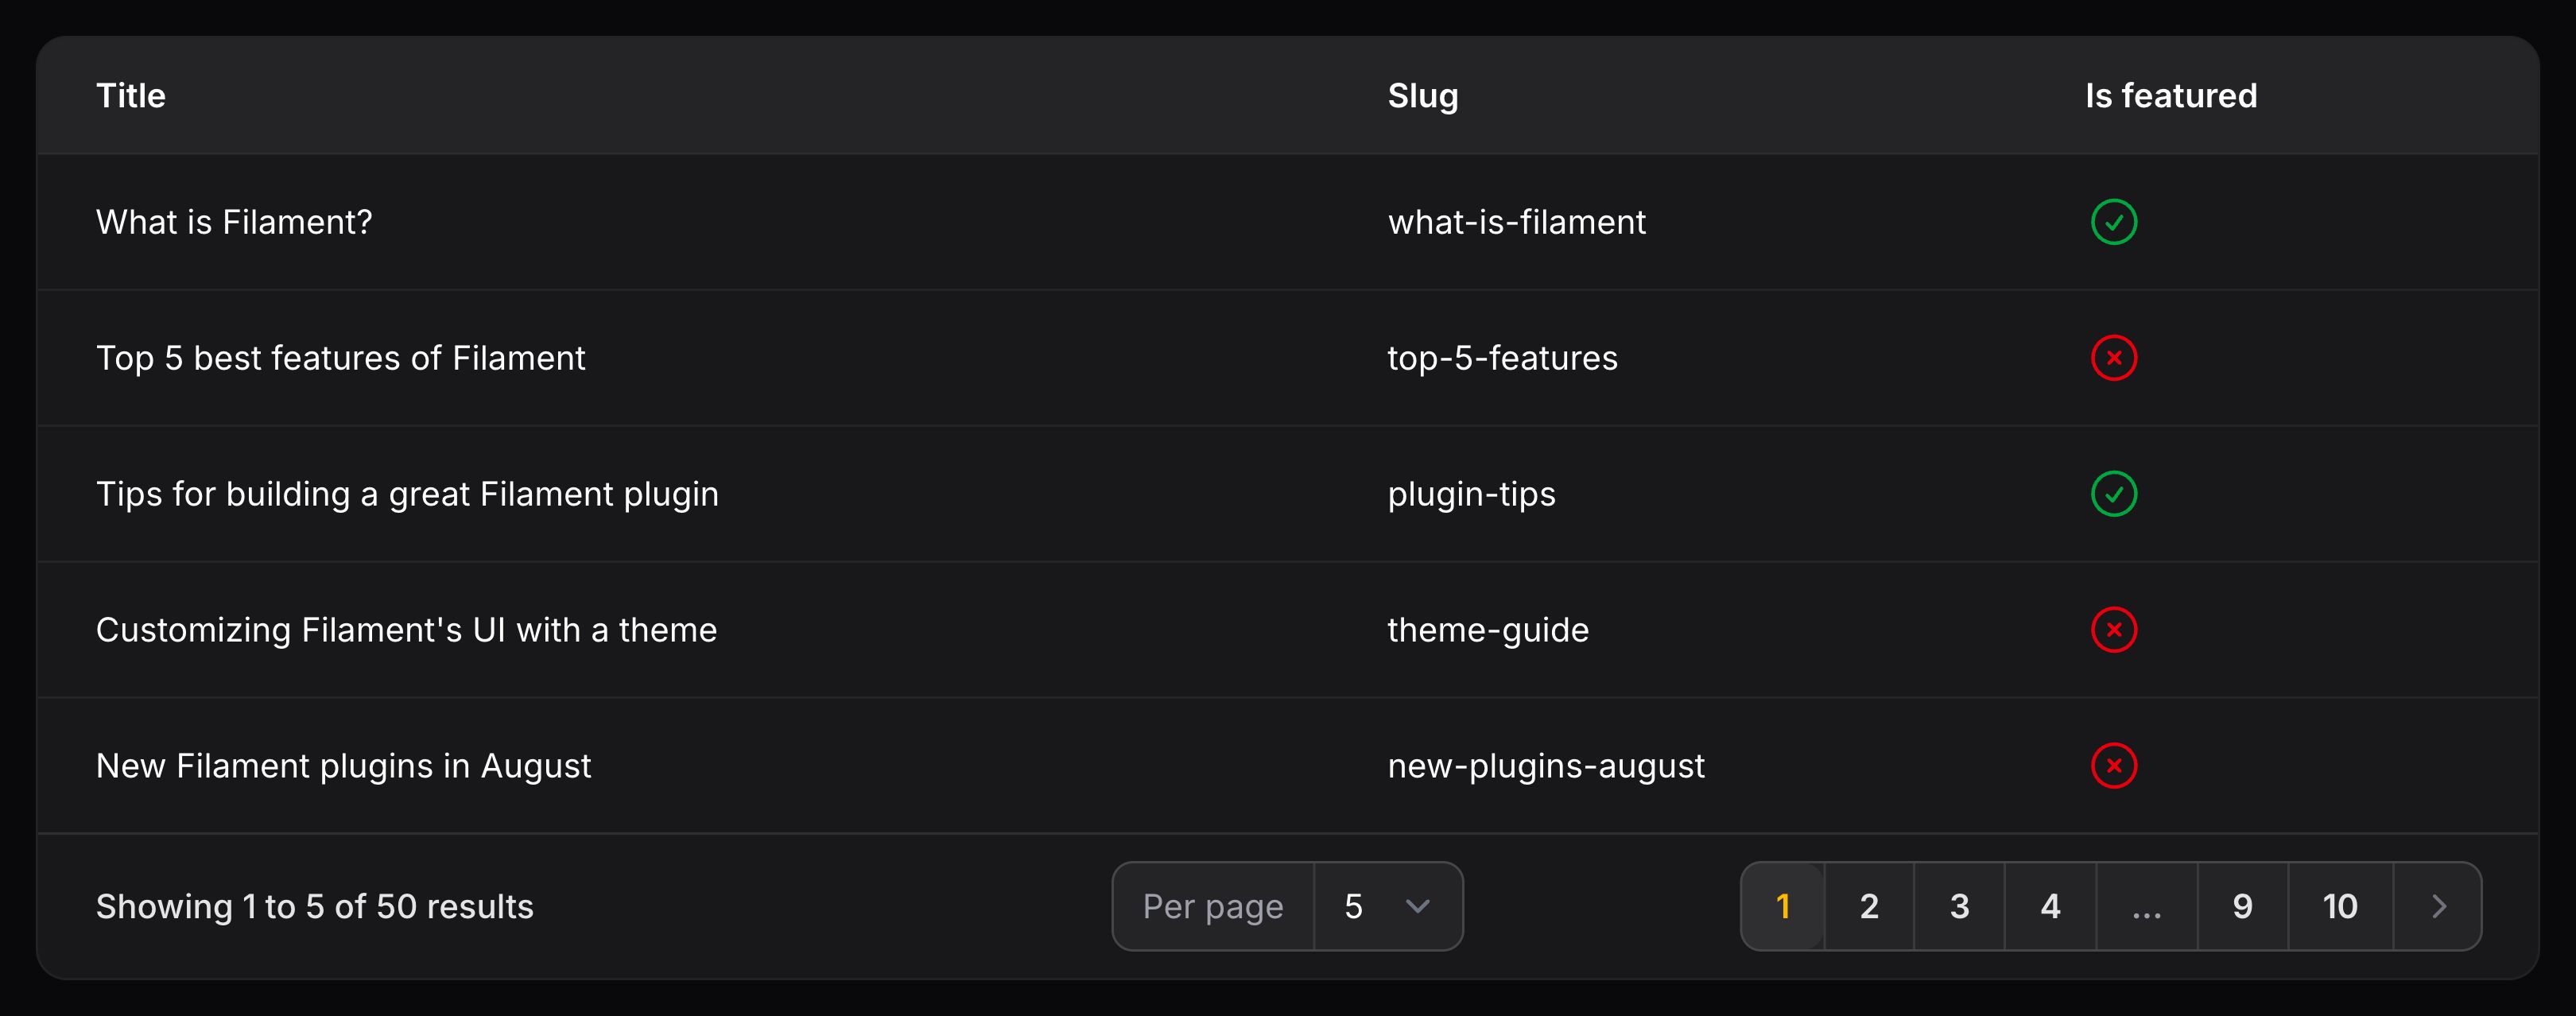Click the Title column header
Viewport: 2576px width, 1016px height.
pyautogui.click(x=131, y=96)
